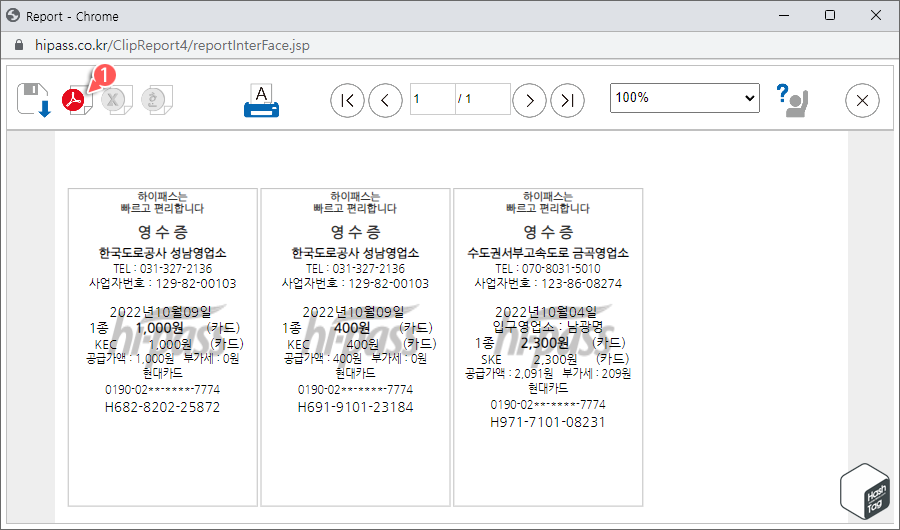Open the help icon with question mark
Screen dimensions: 900x530
(x=792, y=100)
